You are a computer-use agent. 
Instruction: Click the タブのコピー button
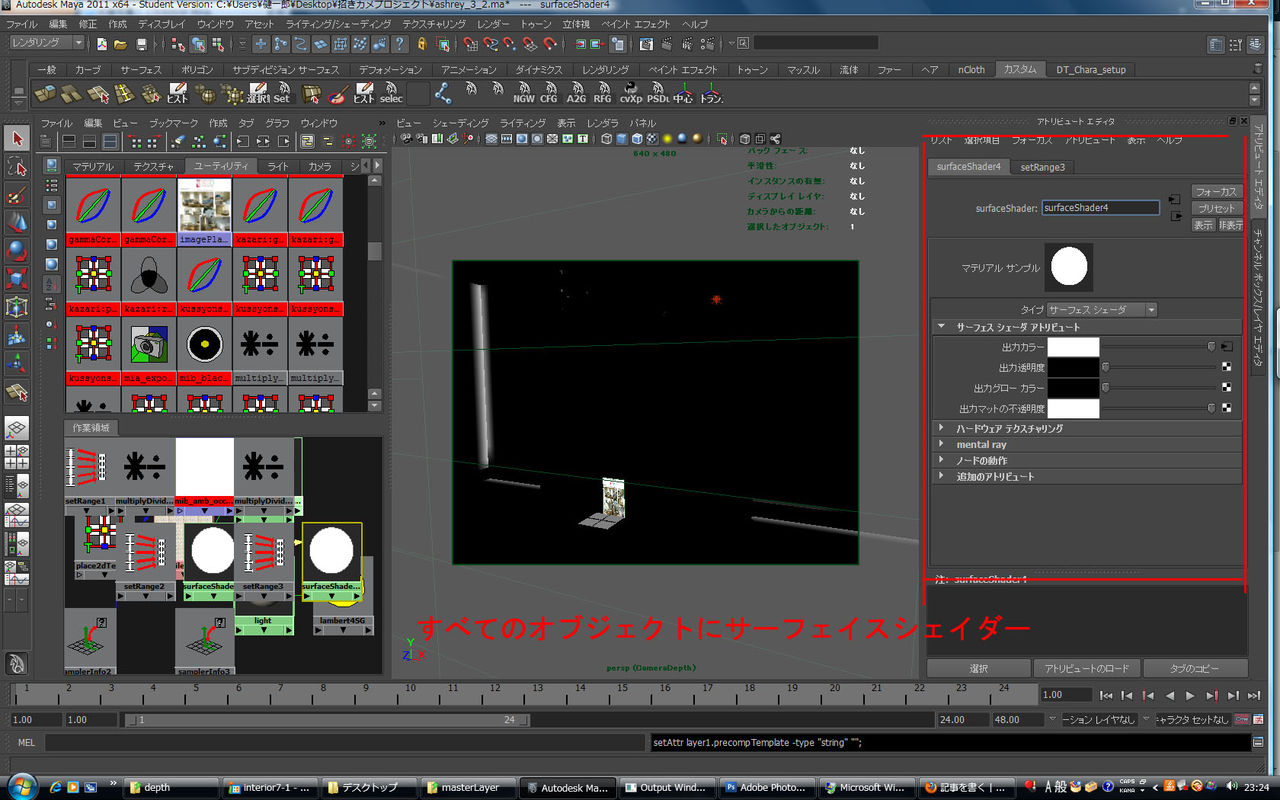(1195, 668)
